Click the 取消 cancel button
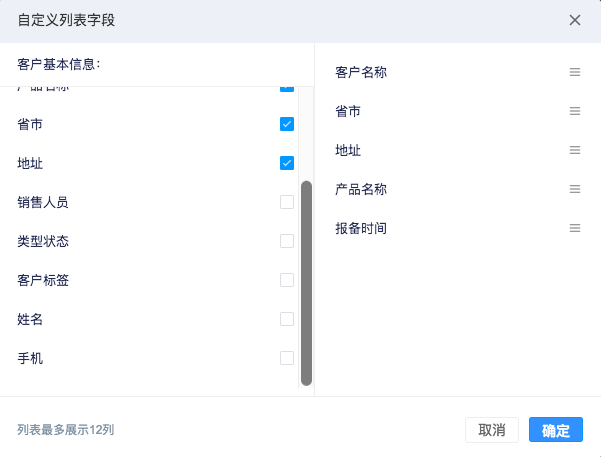Screen dimensions: 601x457 tap(492, 430)
